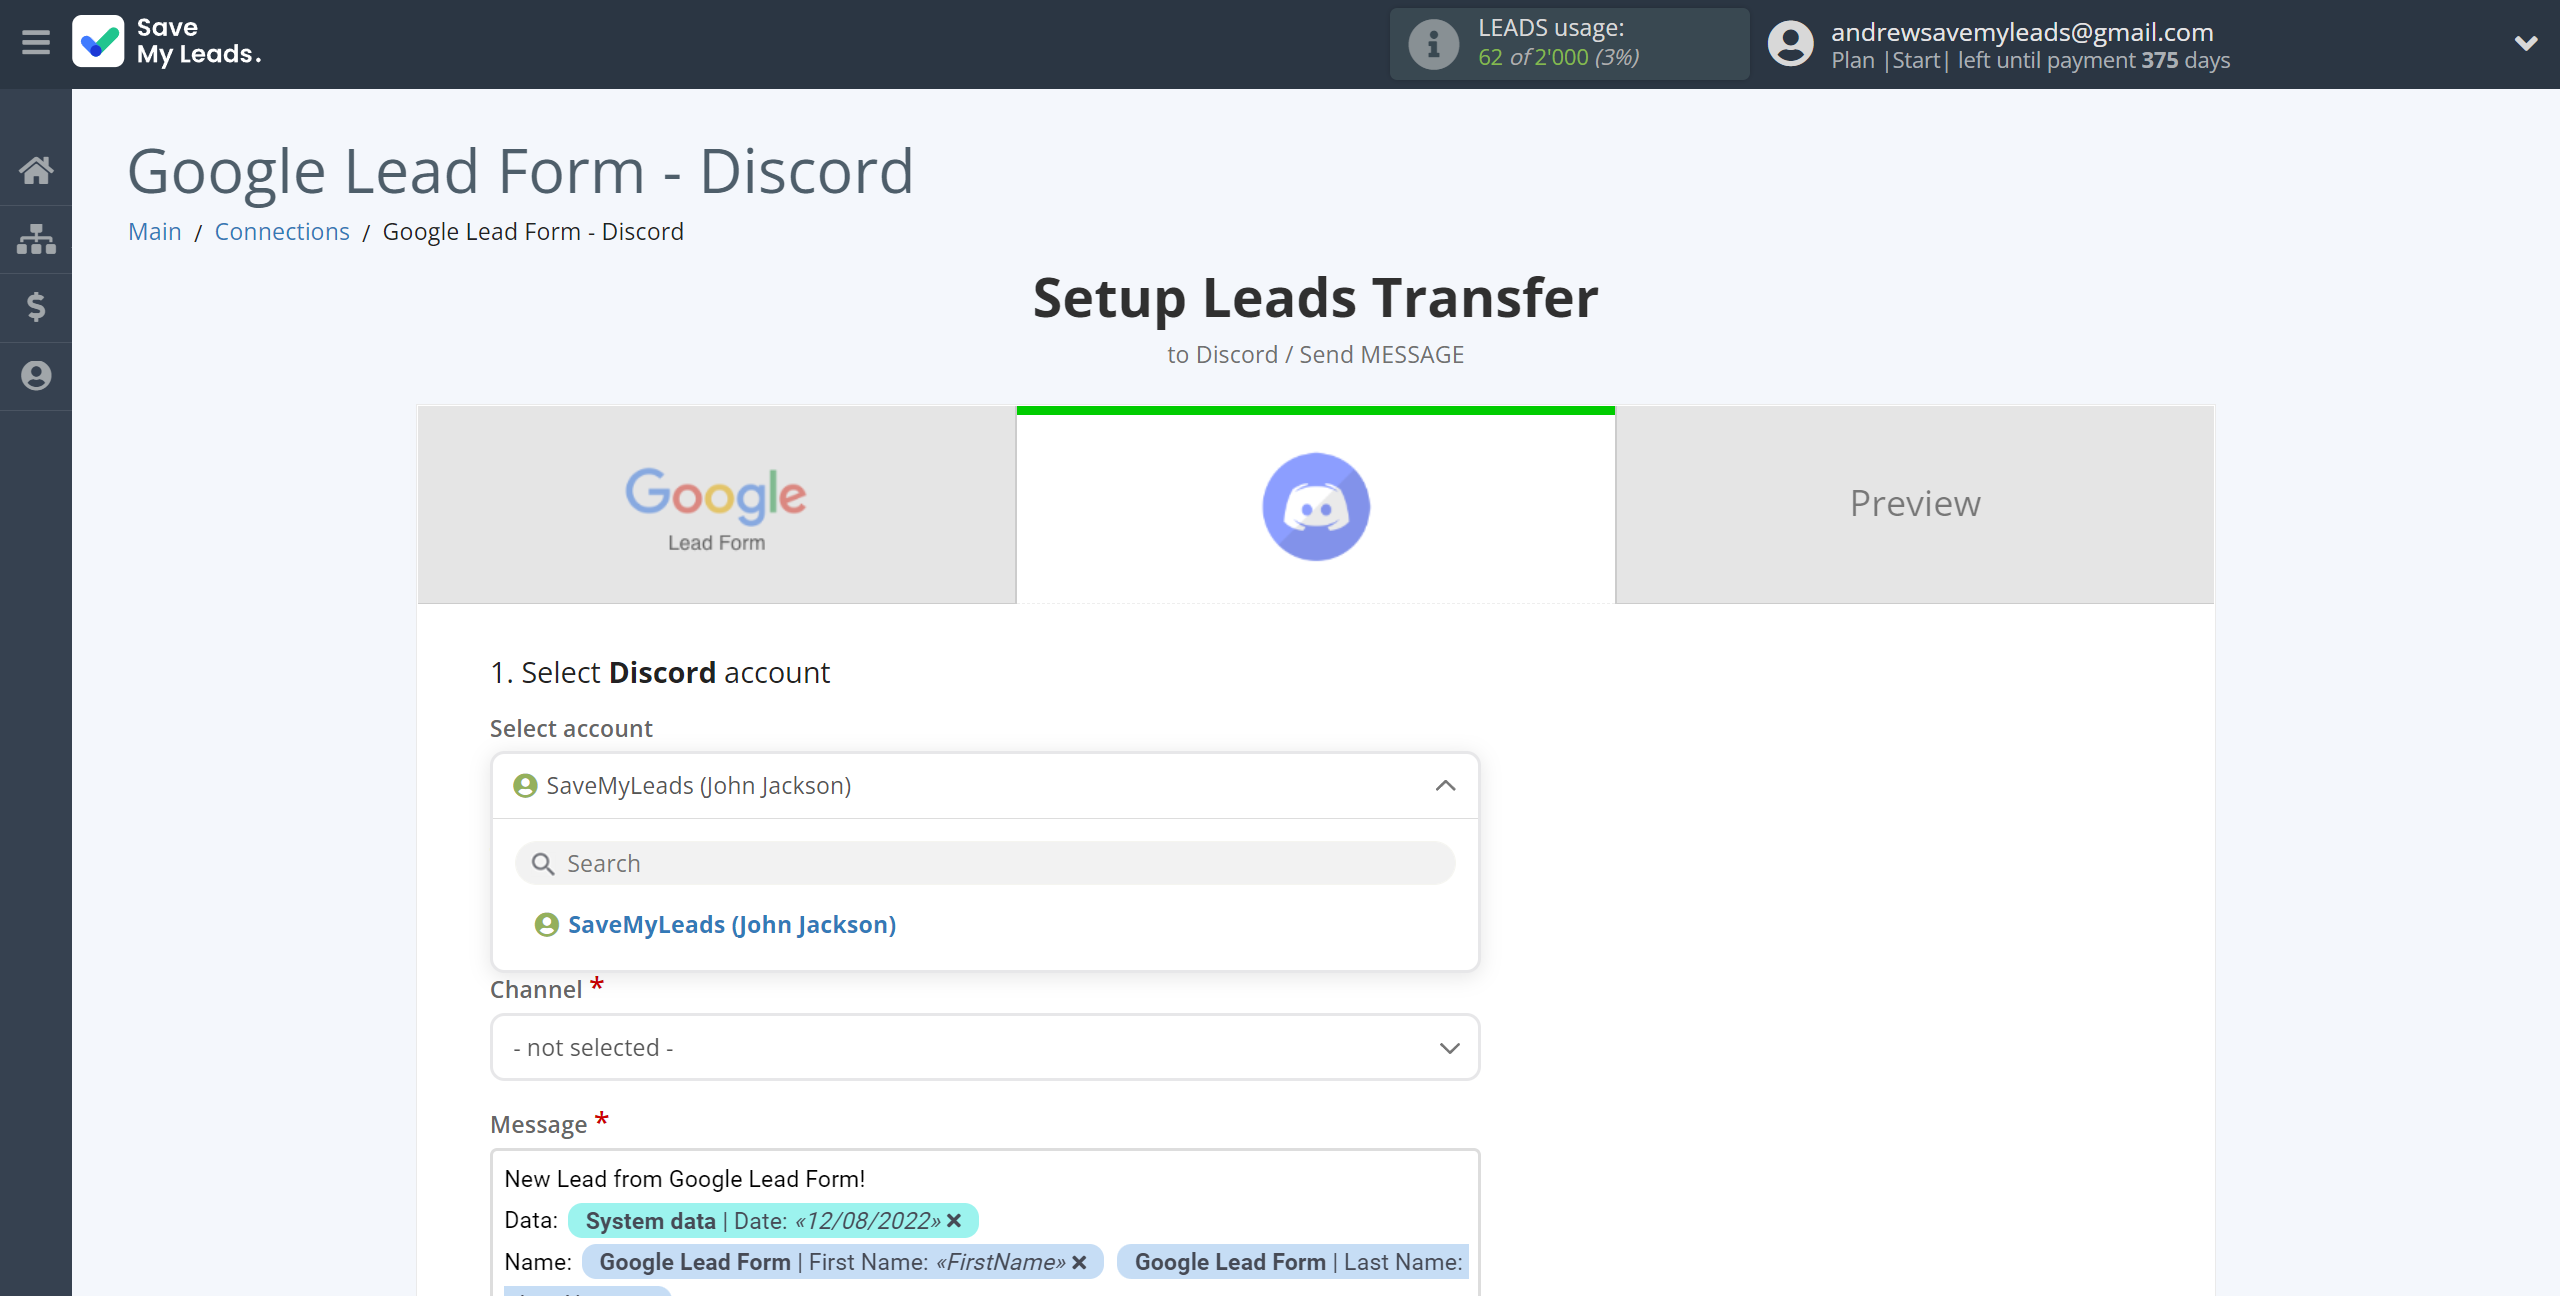Open profile icon in sidebar

(x=36, y=376)
